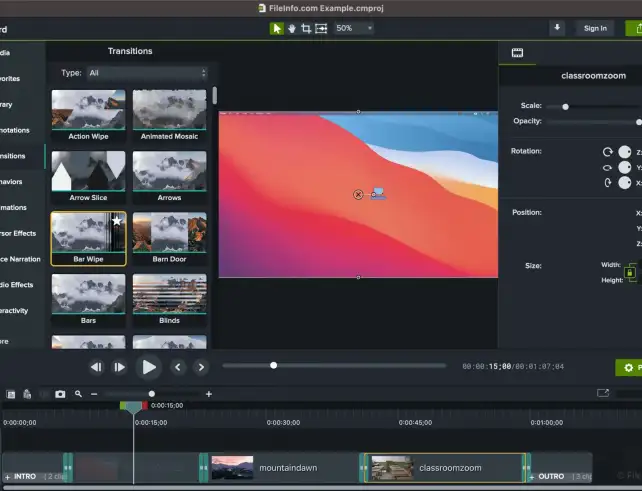
Task: Select the classroomzoom clip on timeline
Action: [444, 468]
